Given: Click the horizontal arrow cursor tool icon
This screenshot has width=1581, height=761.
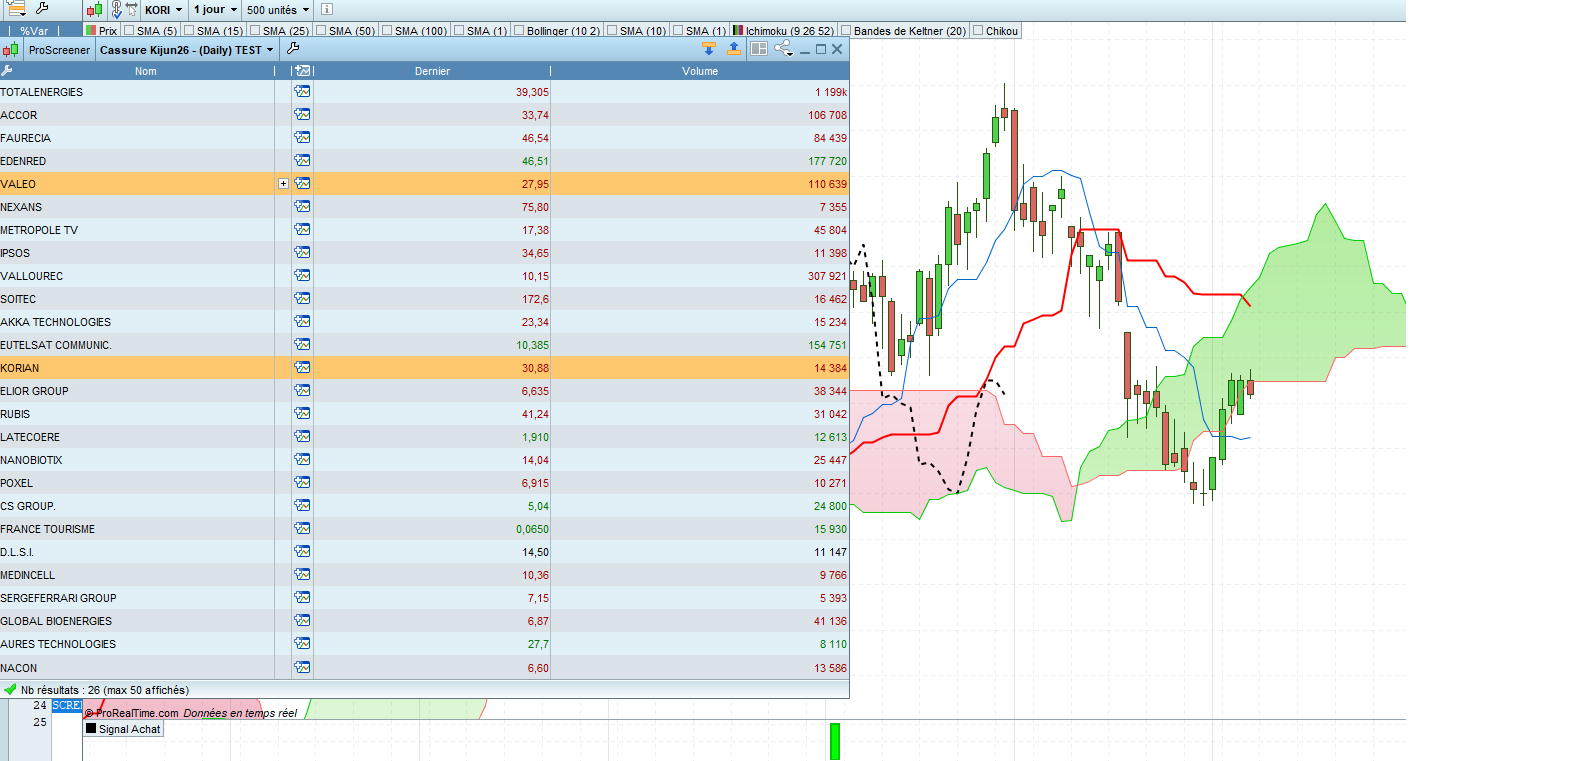Looking at the screenshot, I should [x=132, y=10].
